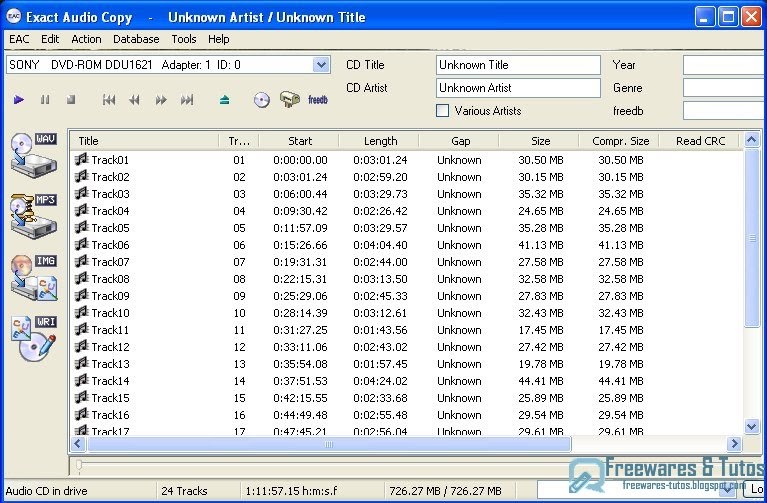Query CD info via the freedb icon
This screenshot has height=503, width=767.
point(317,100)
